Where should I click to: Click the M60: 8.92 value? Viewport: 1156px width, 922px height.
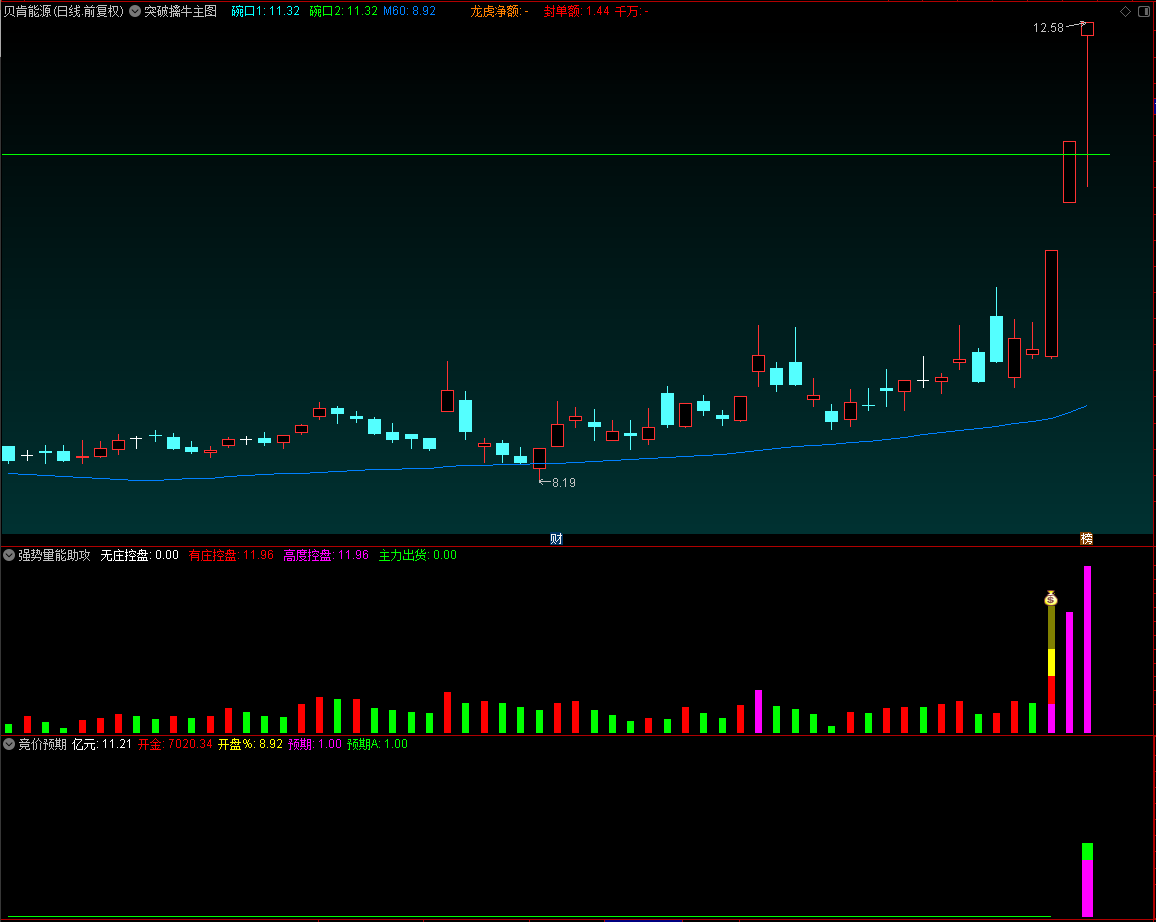(x=409, y=11)
